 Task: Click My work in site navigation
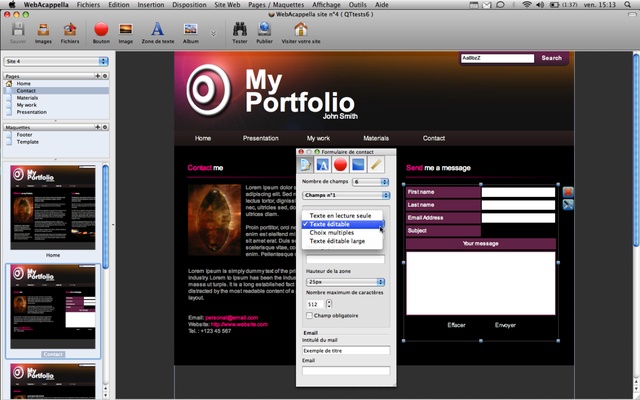[x=318, y=138]
